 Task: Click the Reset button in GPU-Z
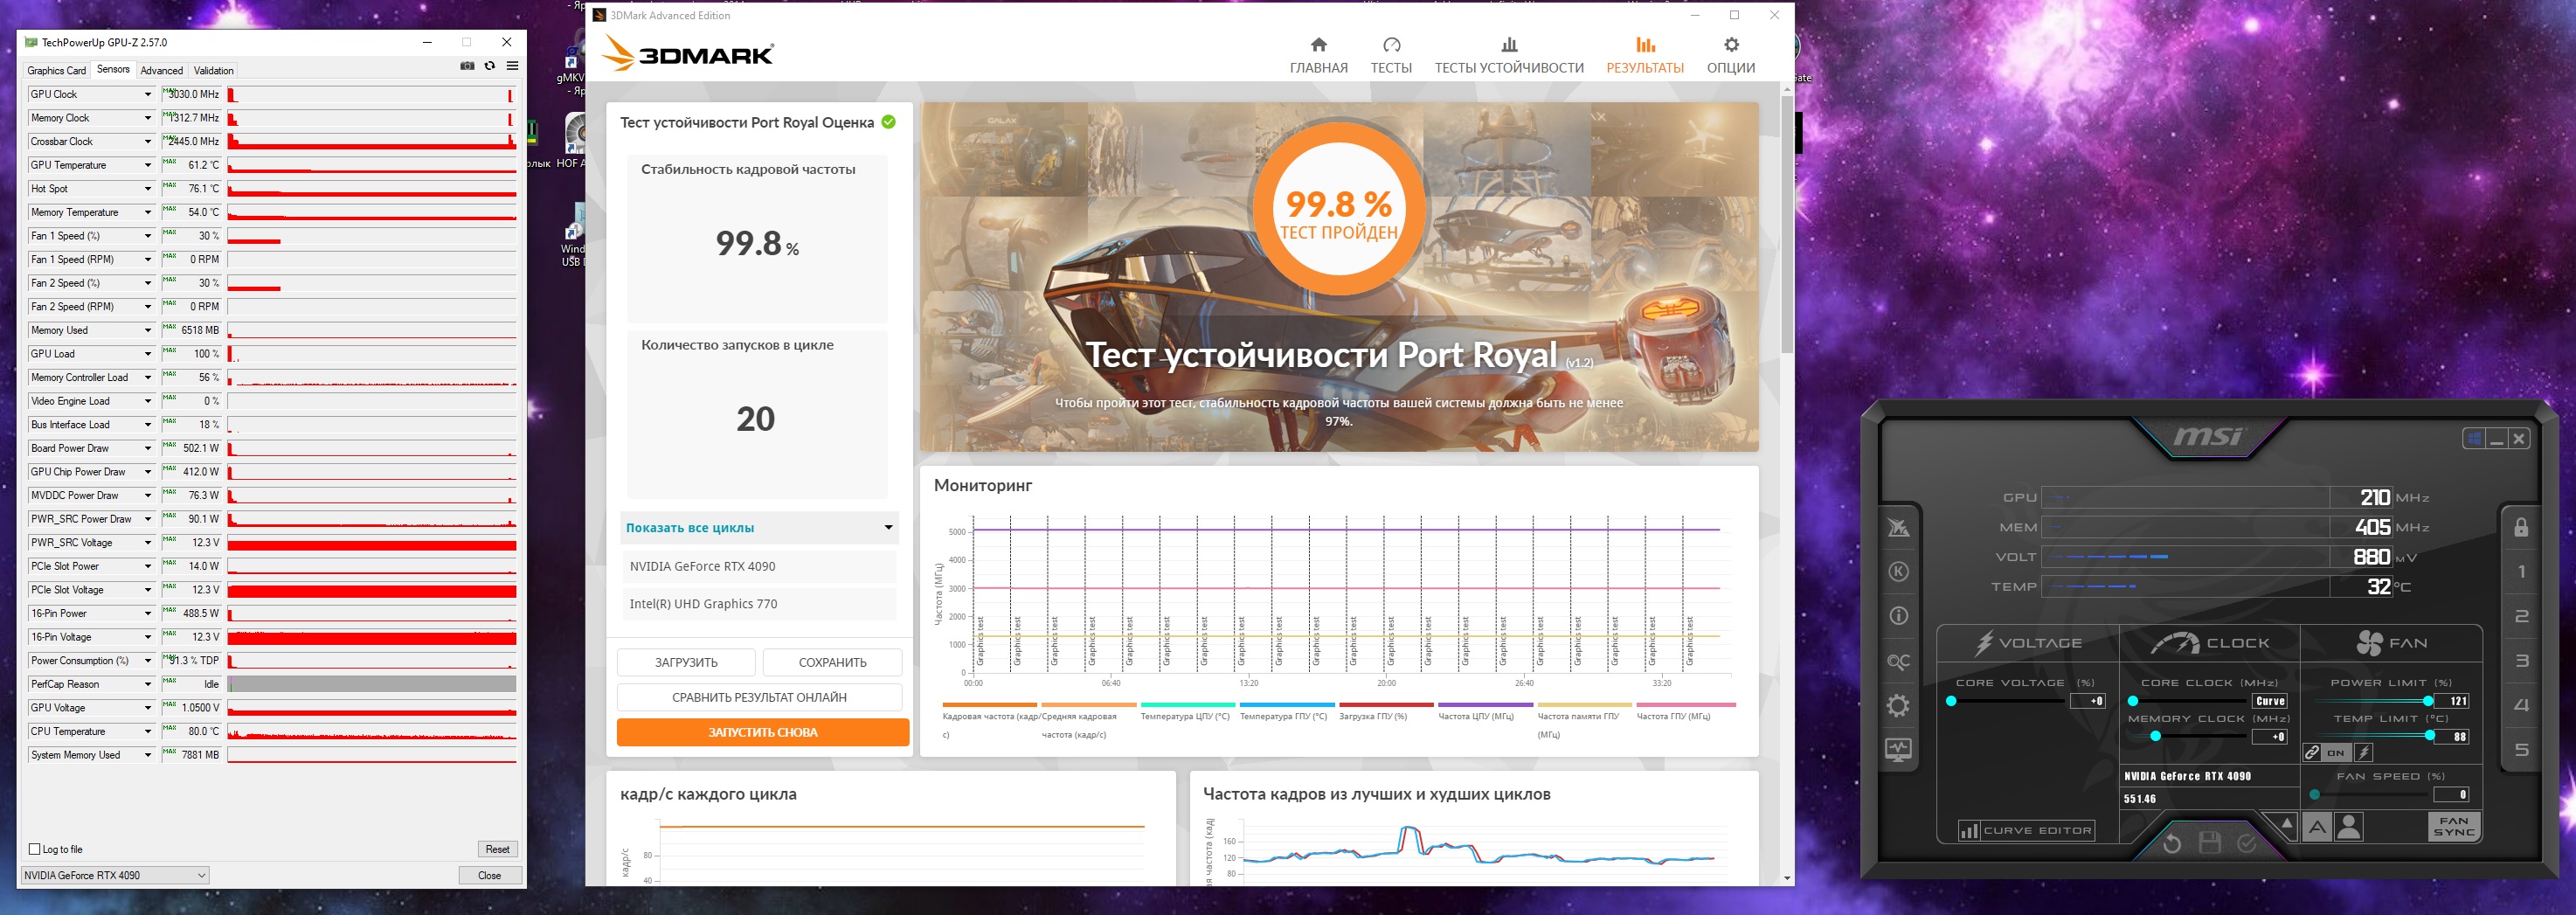[x=498, y=849]
